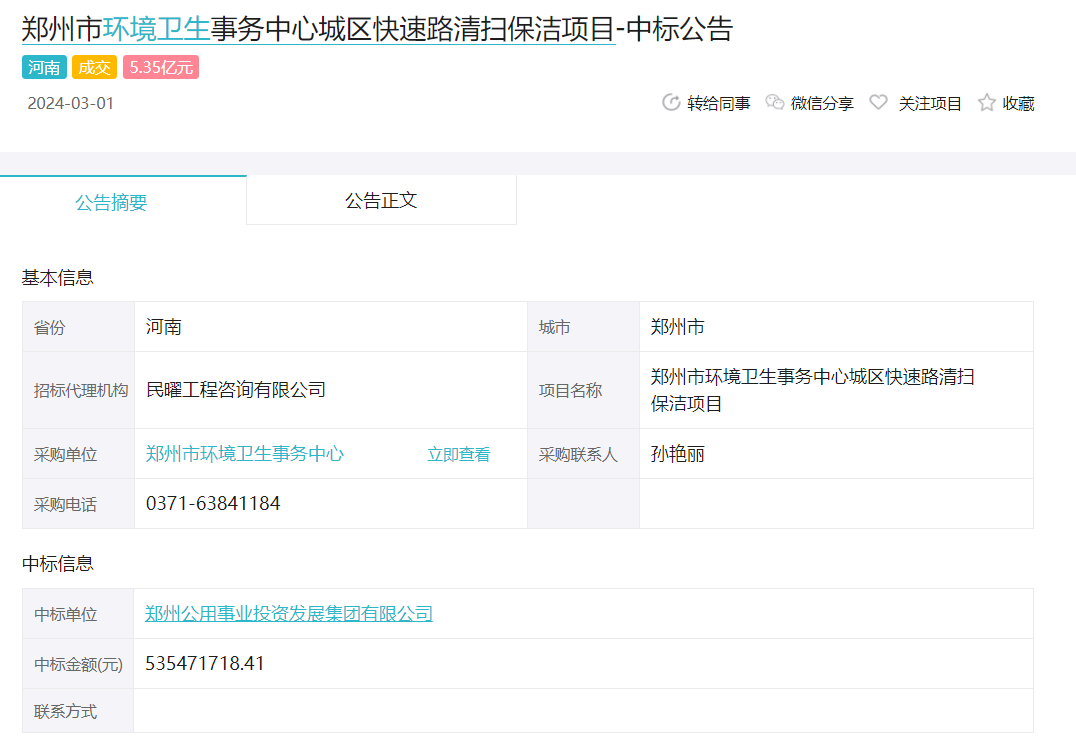Click the 中标金额(元) label cell

tap(78, 664)
